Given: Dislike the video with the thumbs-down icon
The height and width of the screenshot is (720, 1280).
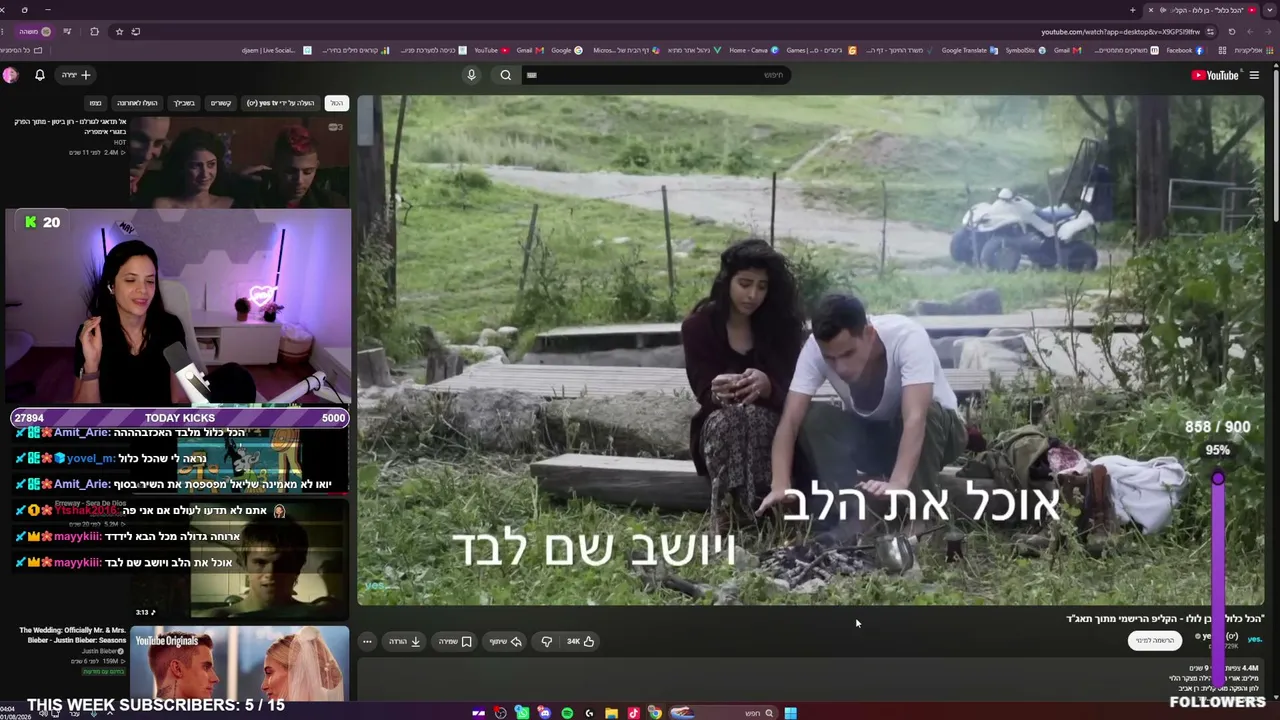Looking at the screenshot, I should tap(546, 641).
